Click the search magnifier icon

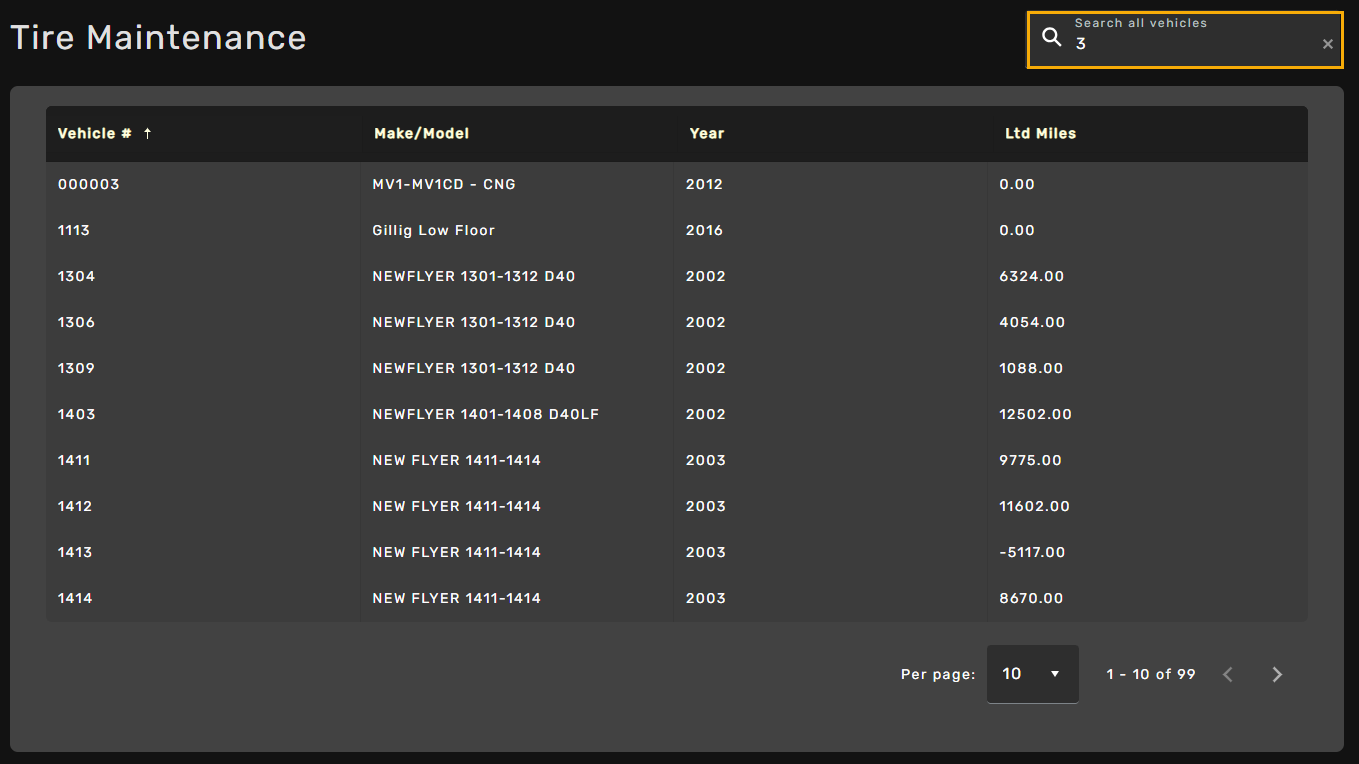(1051, 38)
